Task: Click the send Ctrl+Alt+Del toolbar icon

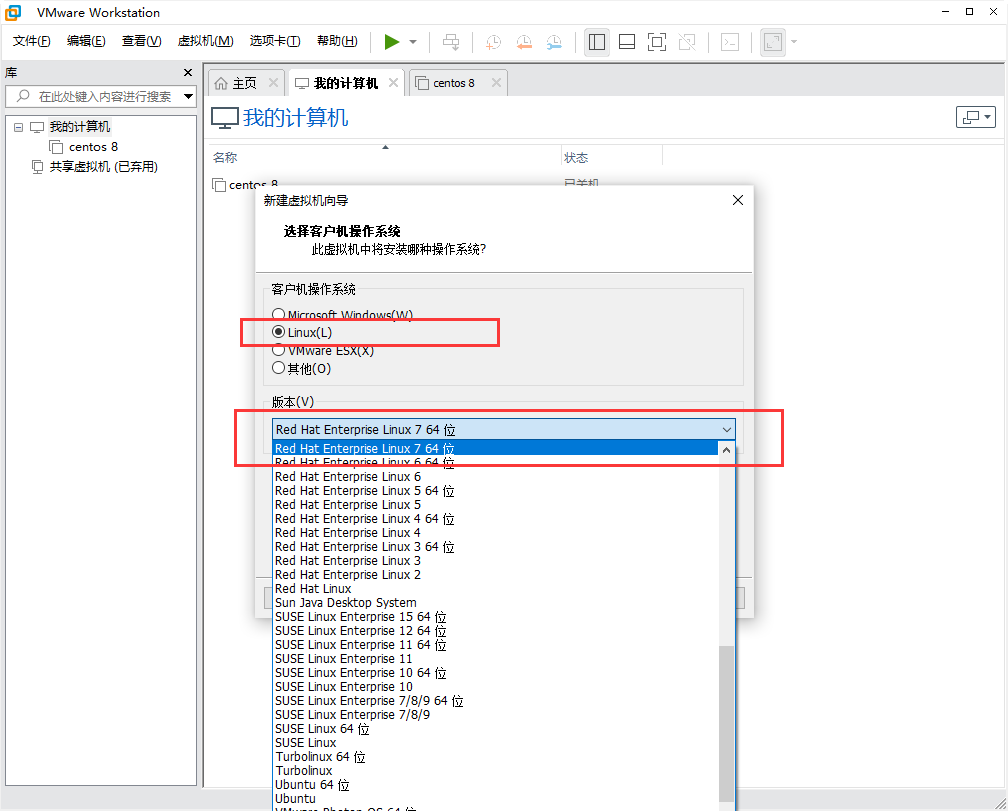Action: pos(451,42)
